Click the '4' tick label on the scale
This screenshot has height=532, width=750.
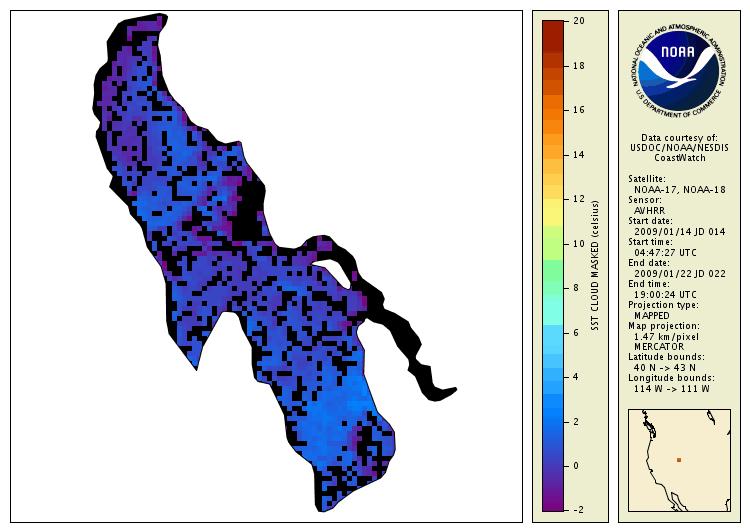coord(576,377)
